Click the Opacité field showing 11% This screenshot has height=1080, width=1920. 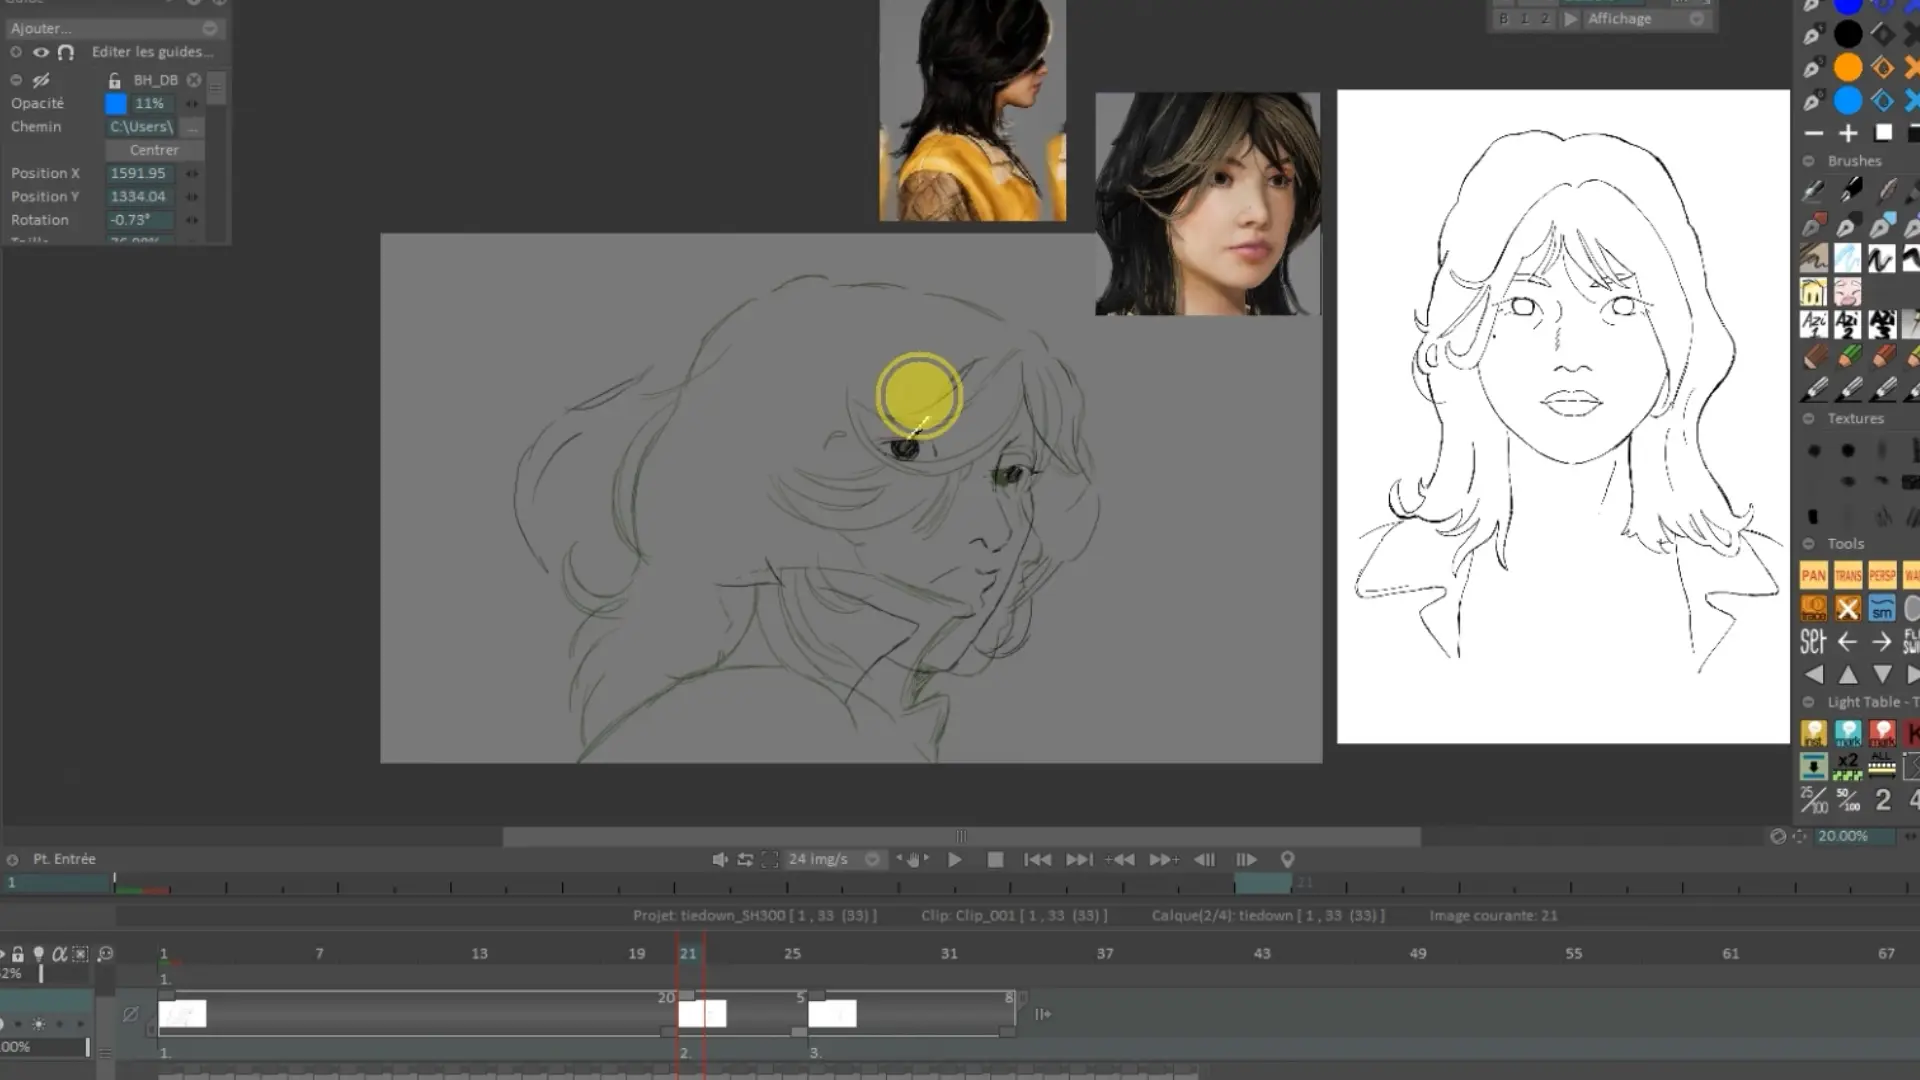(x=150, y=104)
